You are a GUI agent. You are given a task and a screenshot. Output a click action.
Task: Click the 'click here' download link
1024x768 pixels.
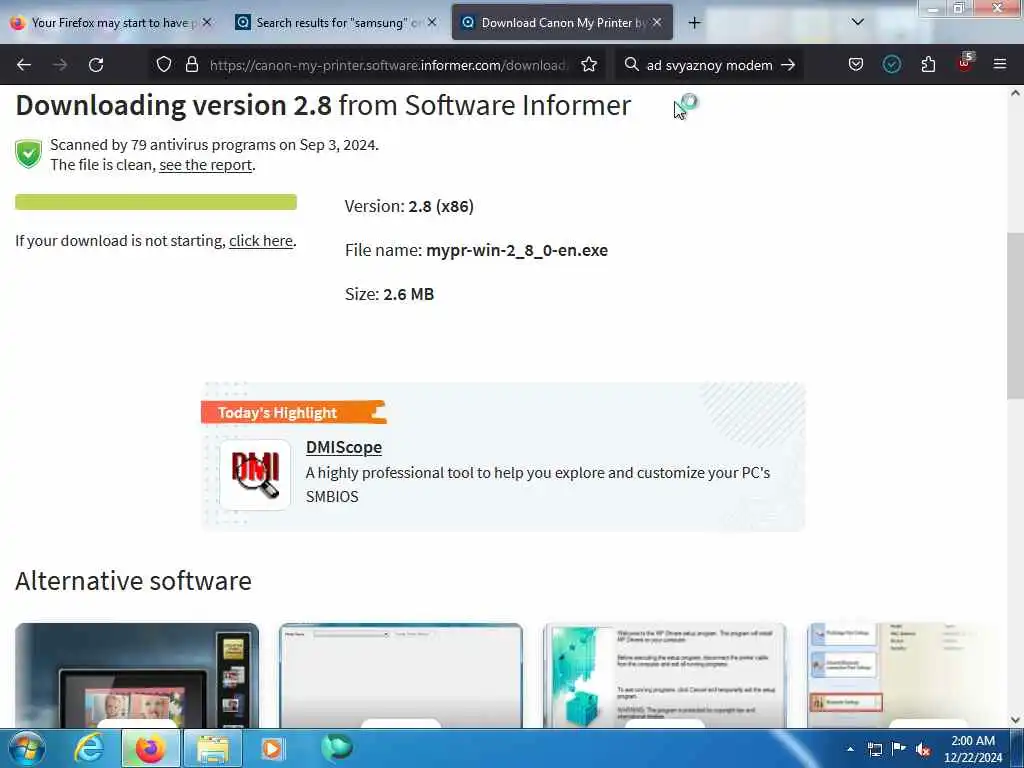[x=261, y=241]
